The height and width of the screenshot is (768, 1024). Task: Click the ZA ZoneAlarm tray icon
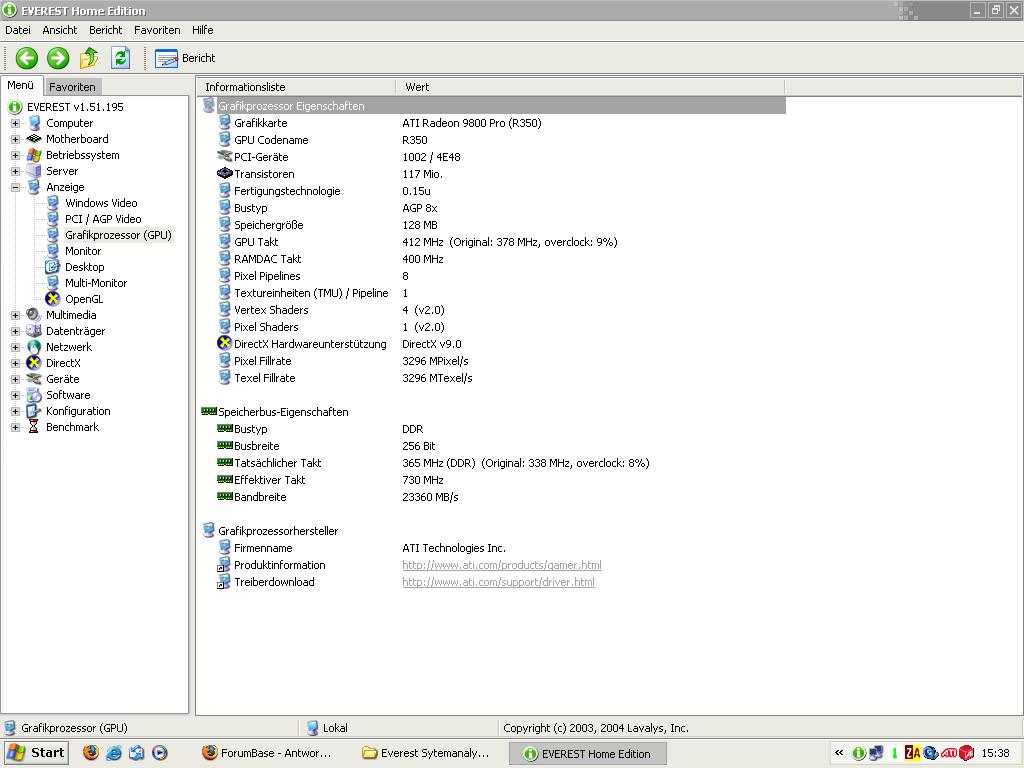pyautogui.click(x=912, y=754)
